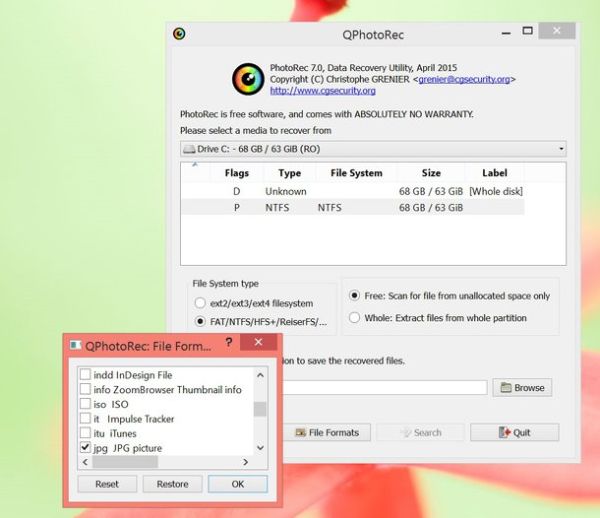Select ext2/ext3/ext4 filesystem radio button
Image resolution: width=600 pixels, height=518 pixels.
pos(200,303)
